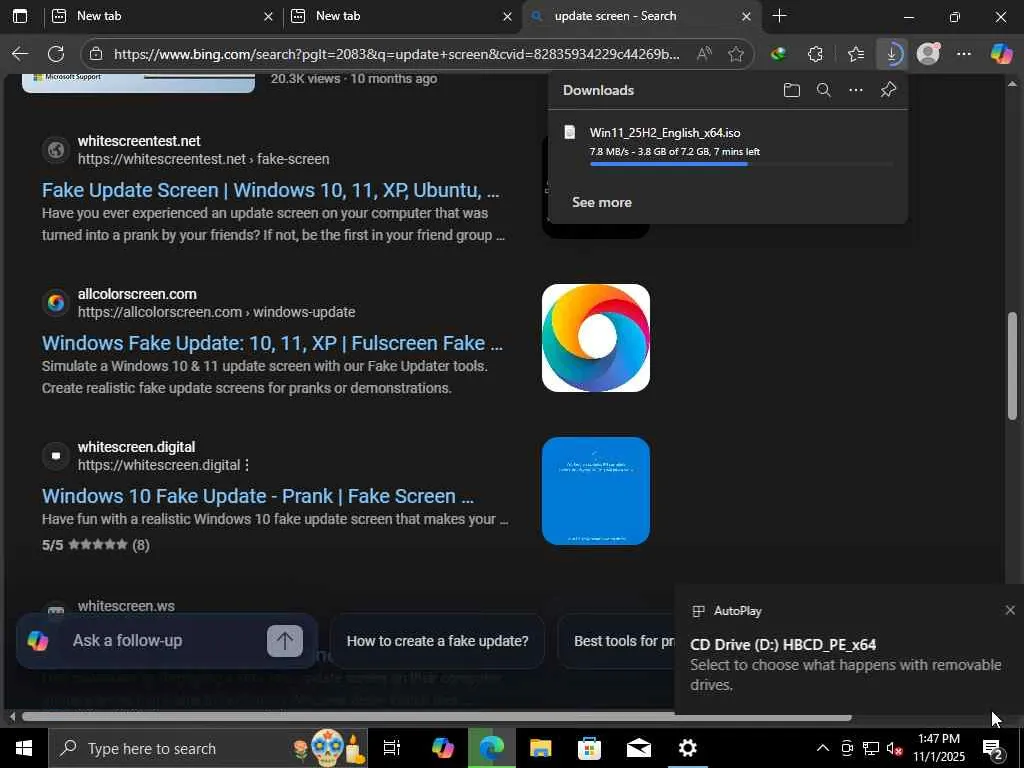Open File Explorer from the taskbar
1024x768 pixels.
tap(540, 748)
